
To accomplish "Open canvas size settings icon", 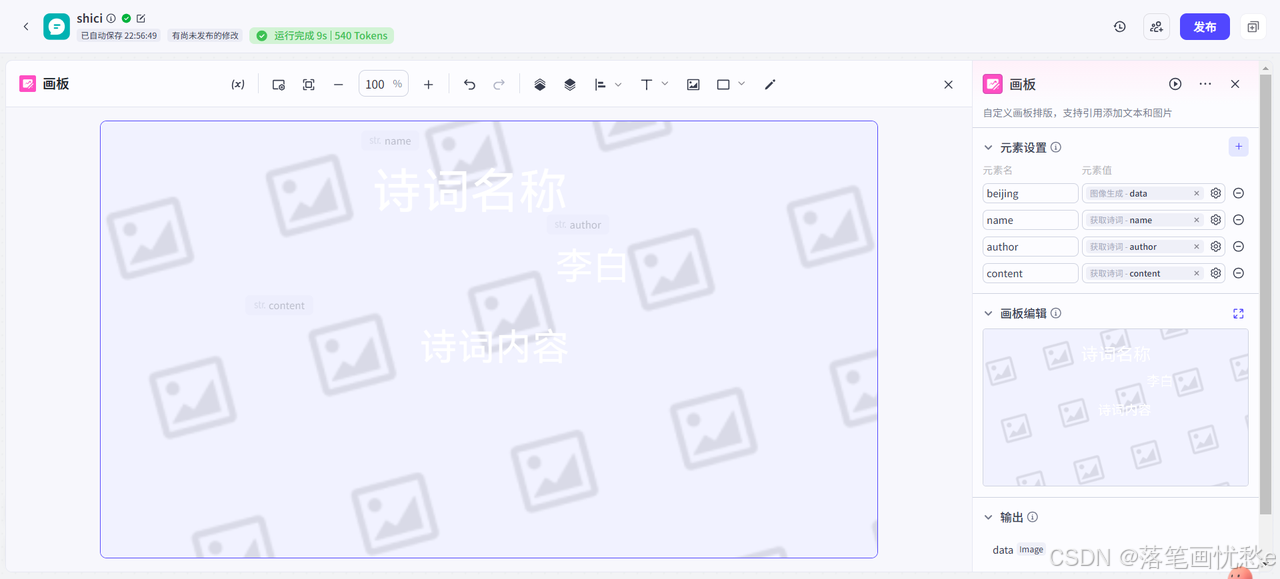I will click(279, 85).
